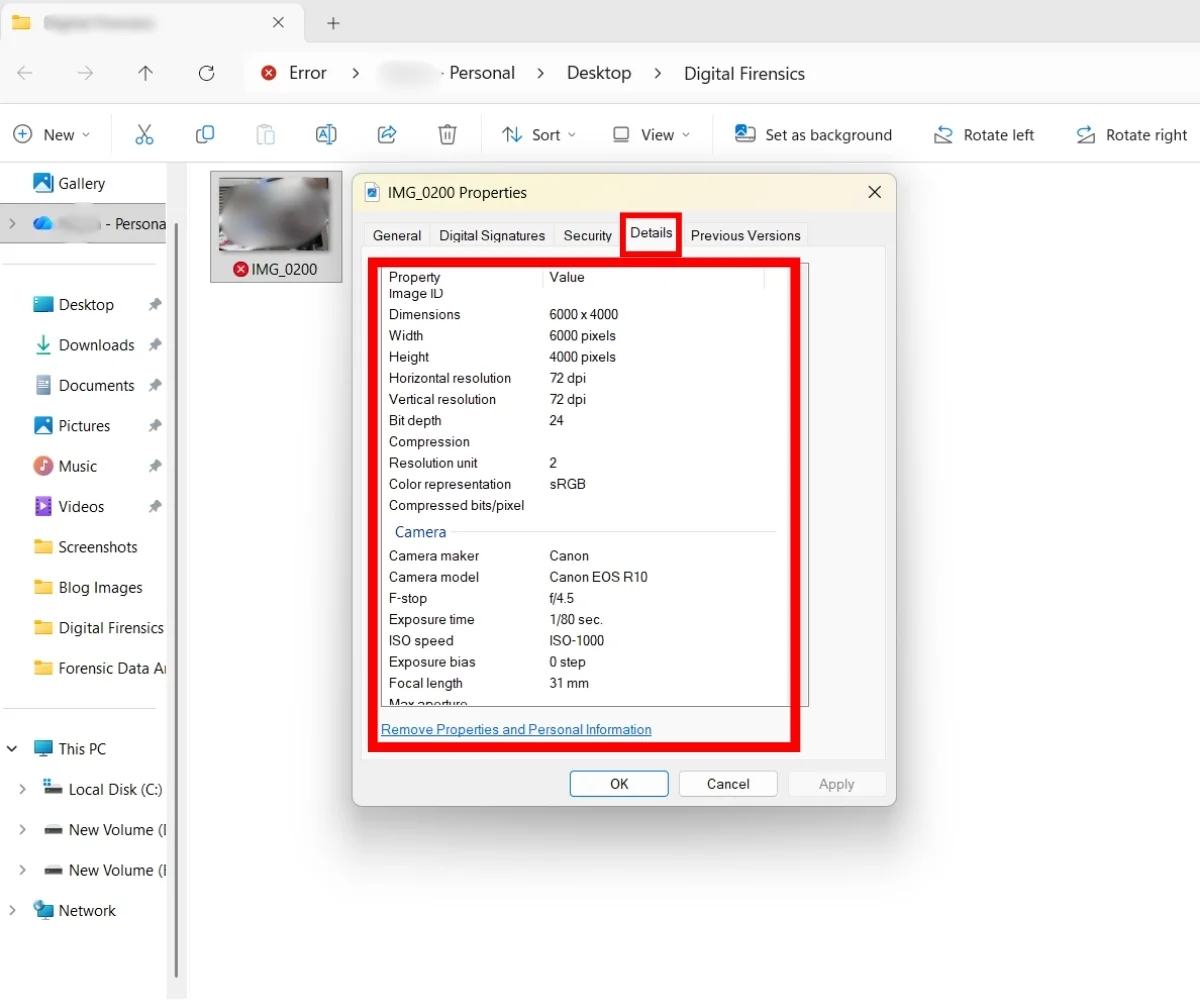Expand the OneDrive Personal node
Screen dimensions: 1200x1000
[x=12, y=224]
